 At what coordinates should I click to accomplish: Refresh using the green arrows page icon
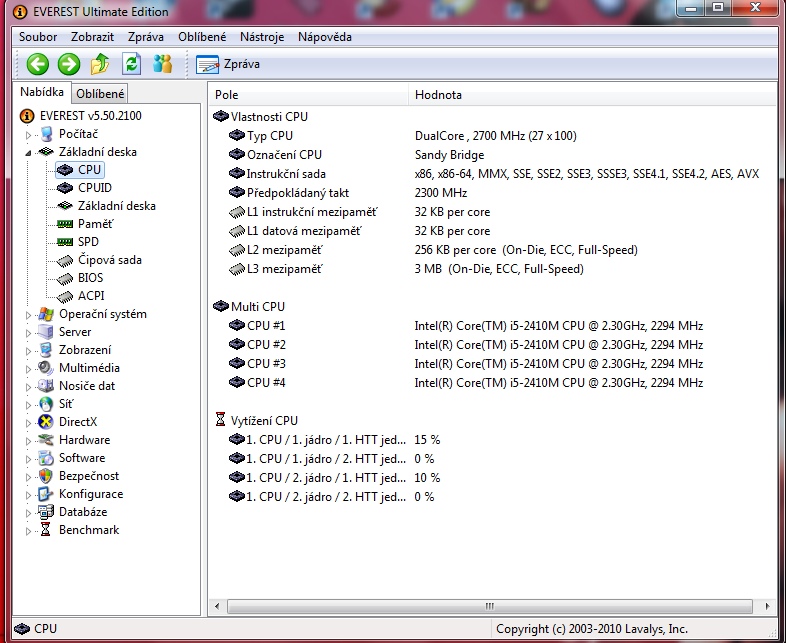click(131, 64)
